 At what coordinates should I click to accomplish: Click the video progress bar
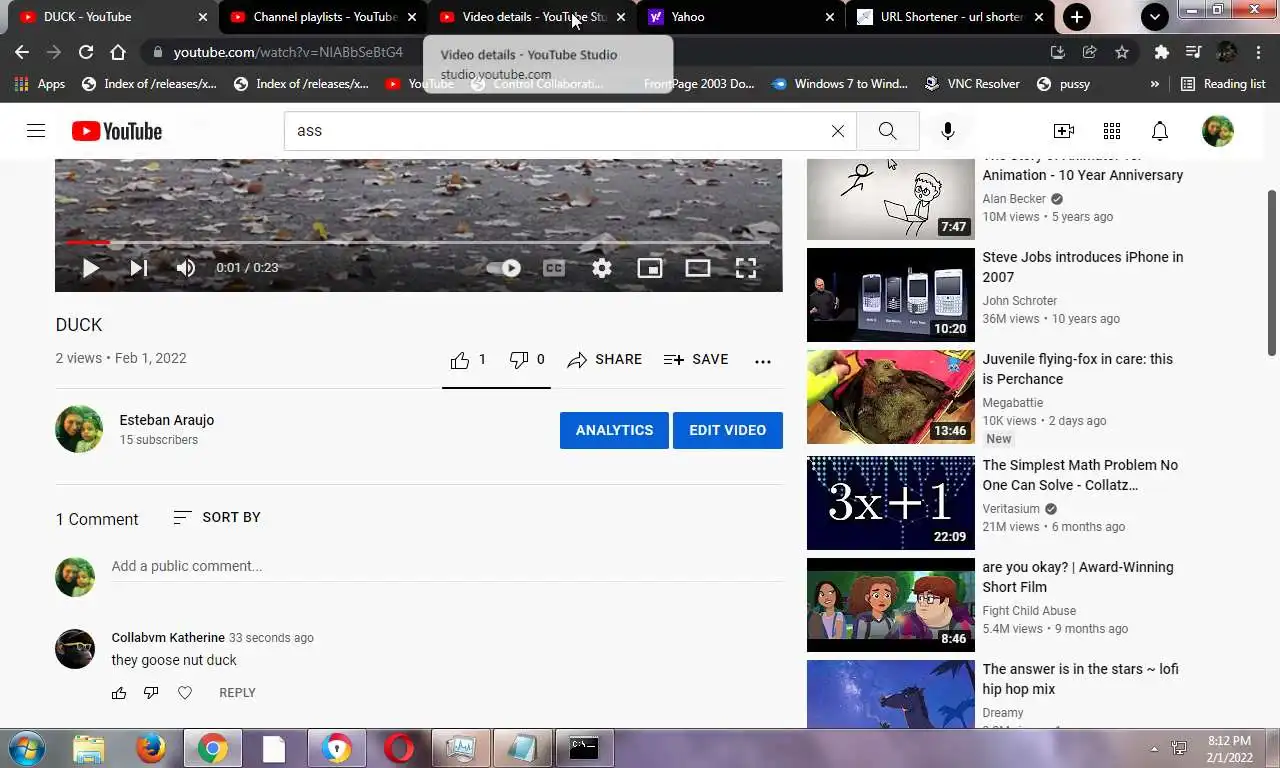tap(418, 242)
